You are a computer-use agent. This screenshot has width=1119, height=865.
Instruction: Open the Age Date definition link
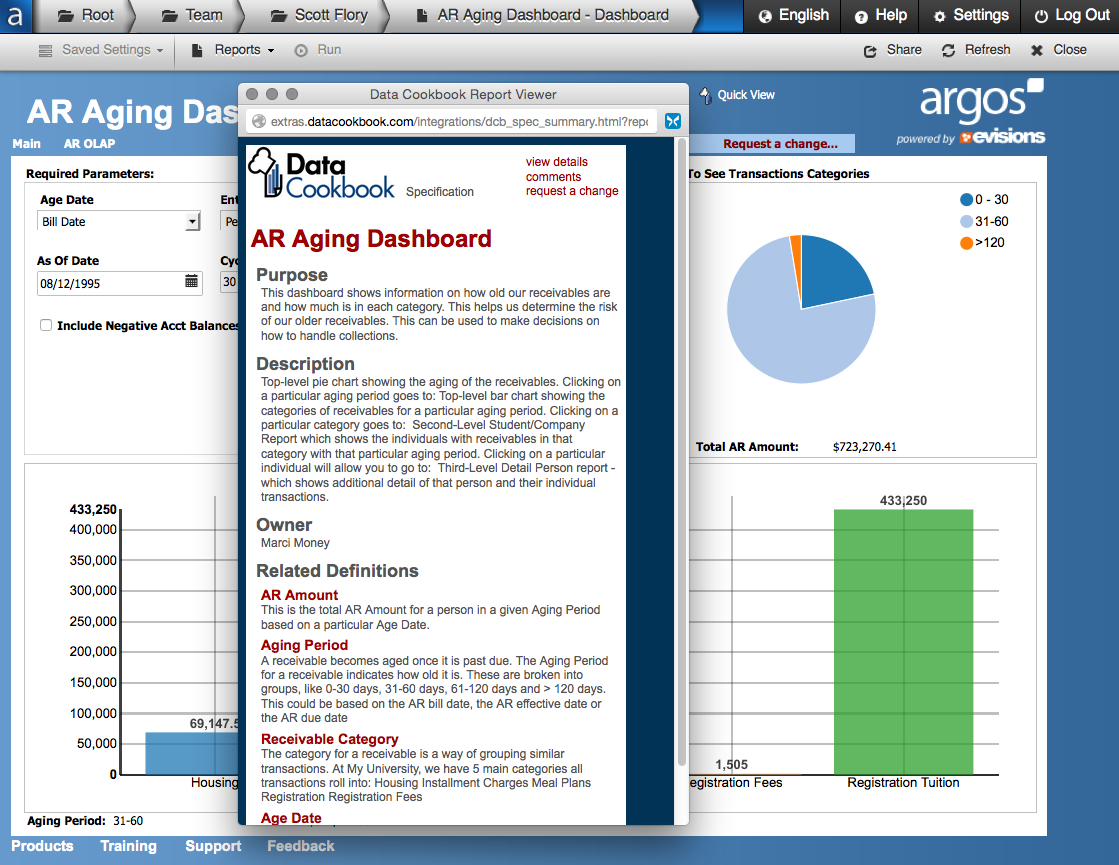(290, 818)
